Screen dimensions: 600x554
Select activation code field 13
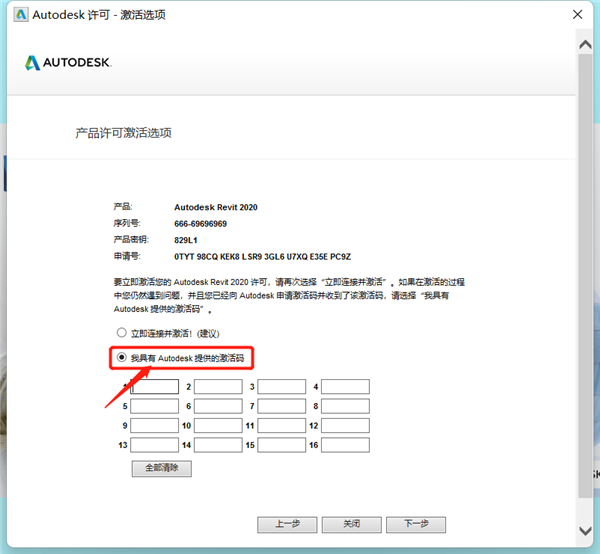click(x=154, y=445)
